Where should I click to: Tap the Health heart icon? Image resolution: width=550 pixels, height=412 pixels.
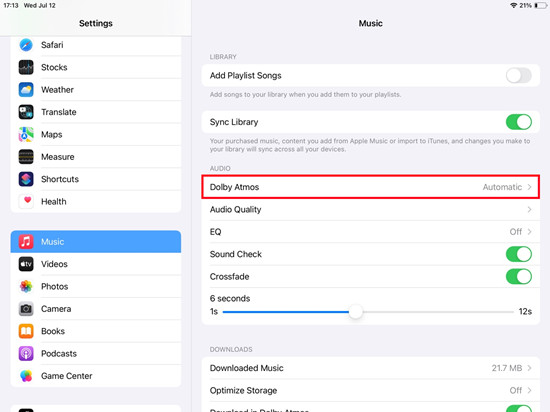[x=26, y=202]
